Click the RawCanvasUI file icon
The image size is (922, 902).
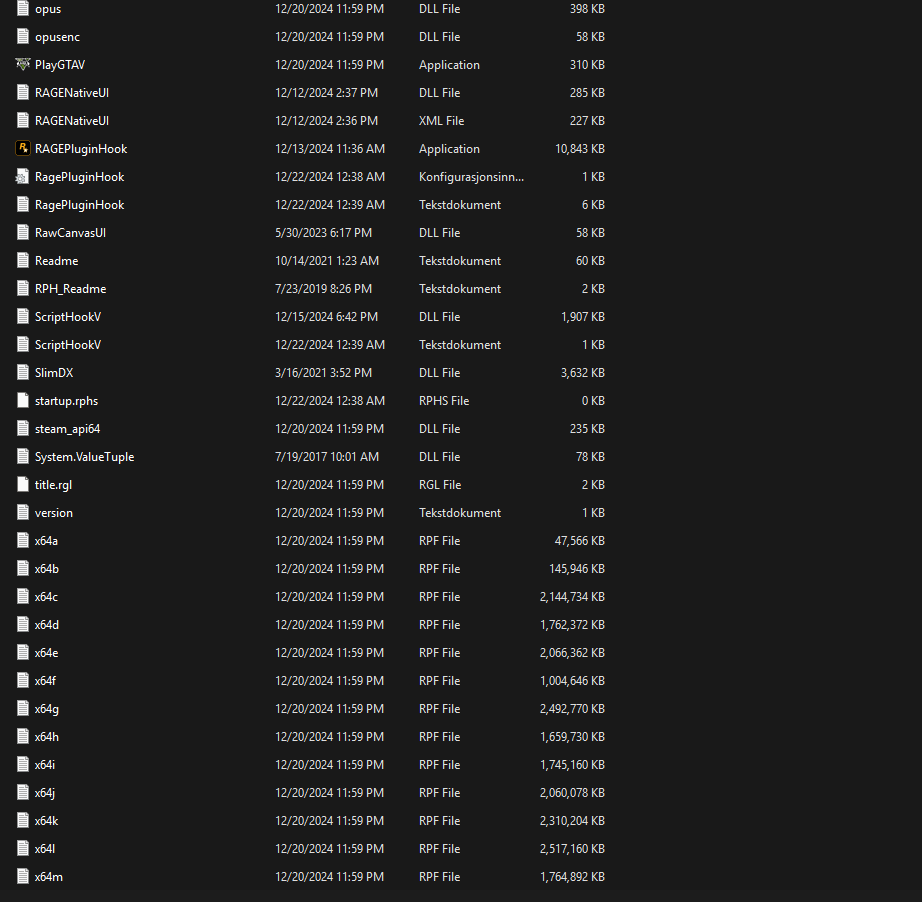23,233
